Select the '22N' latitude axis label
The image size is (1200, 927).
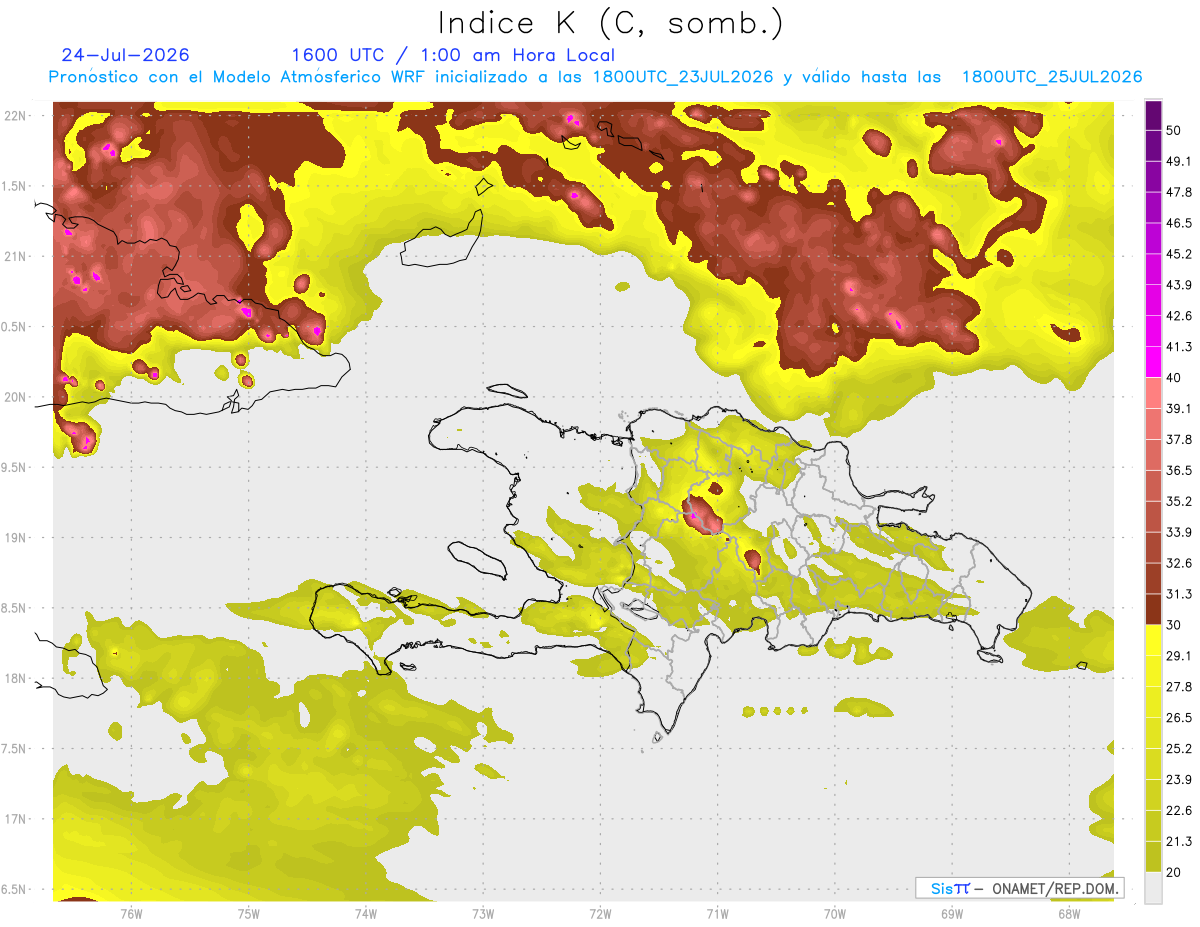pos(17,116)
